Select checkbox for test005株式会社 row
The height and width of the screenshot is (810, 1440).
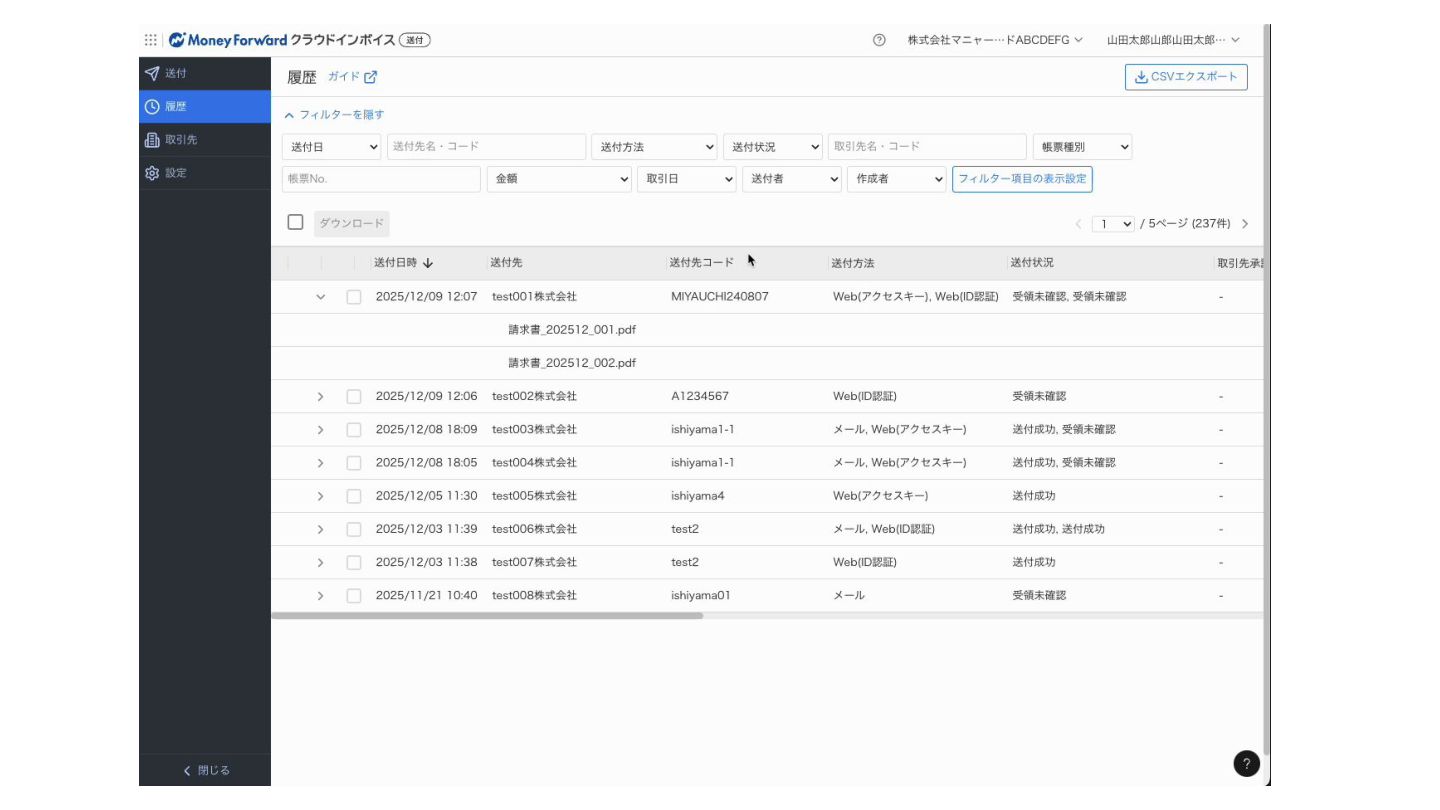pos(354,496)
